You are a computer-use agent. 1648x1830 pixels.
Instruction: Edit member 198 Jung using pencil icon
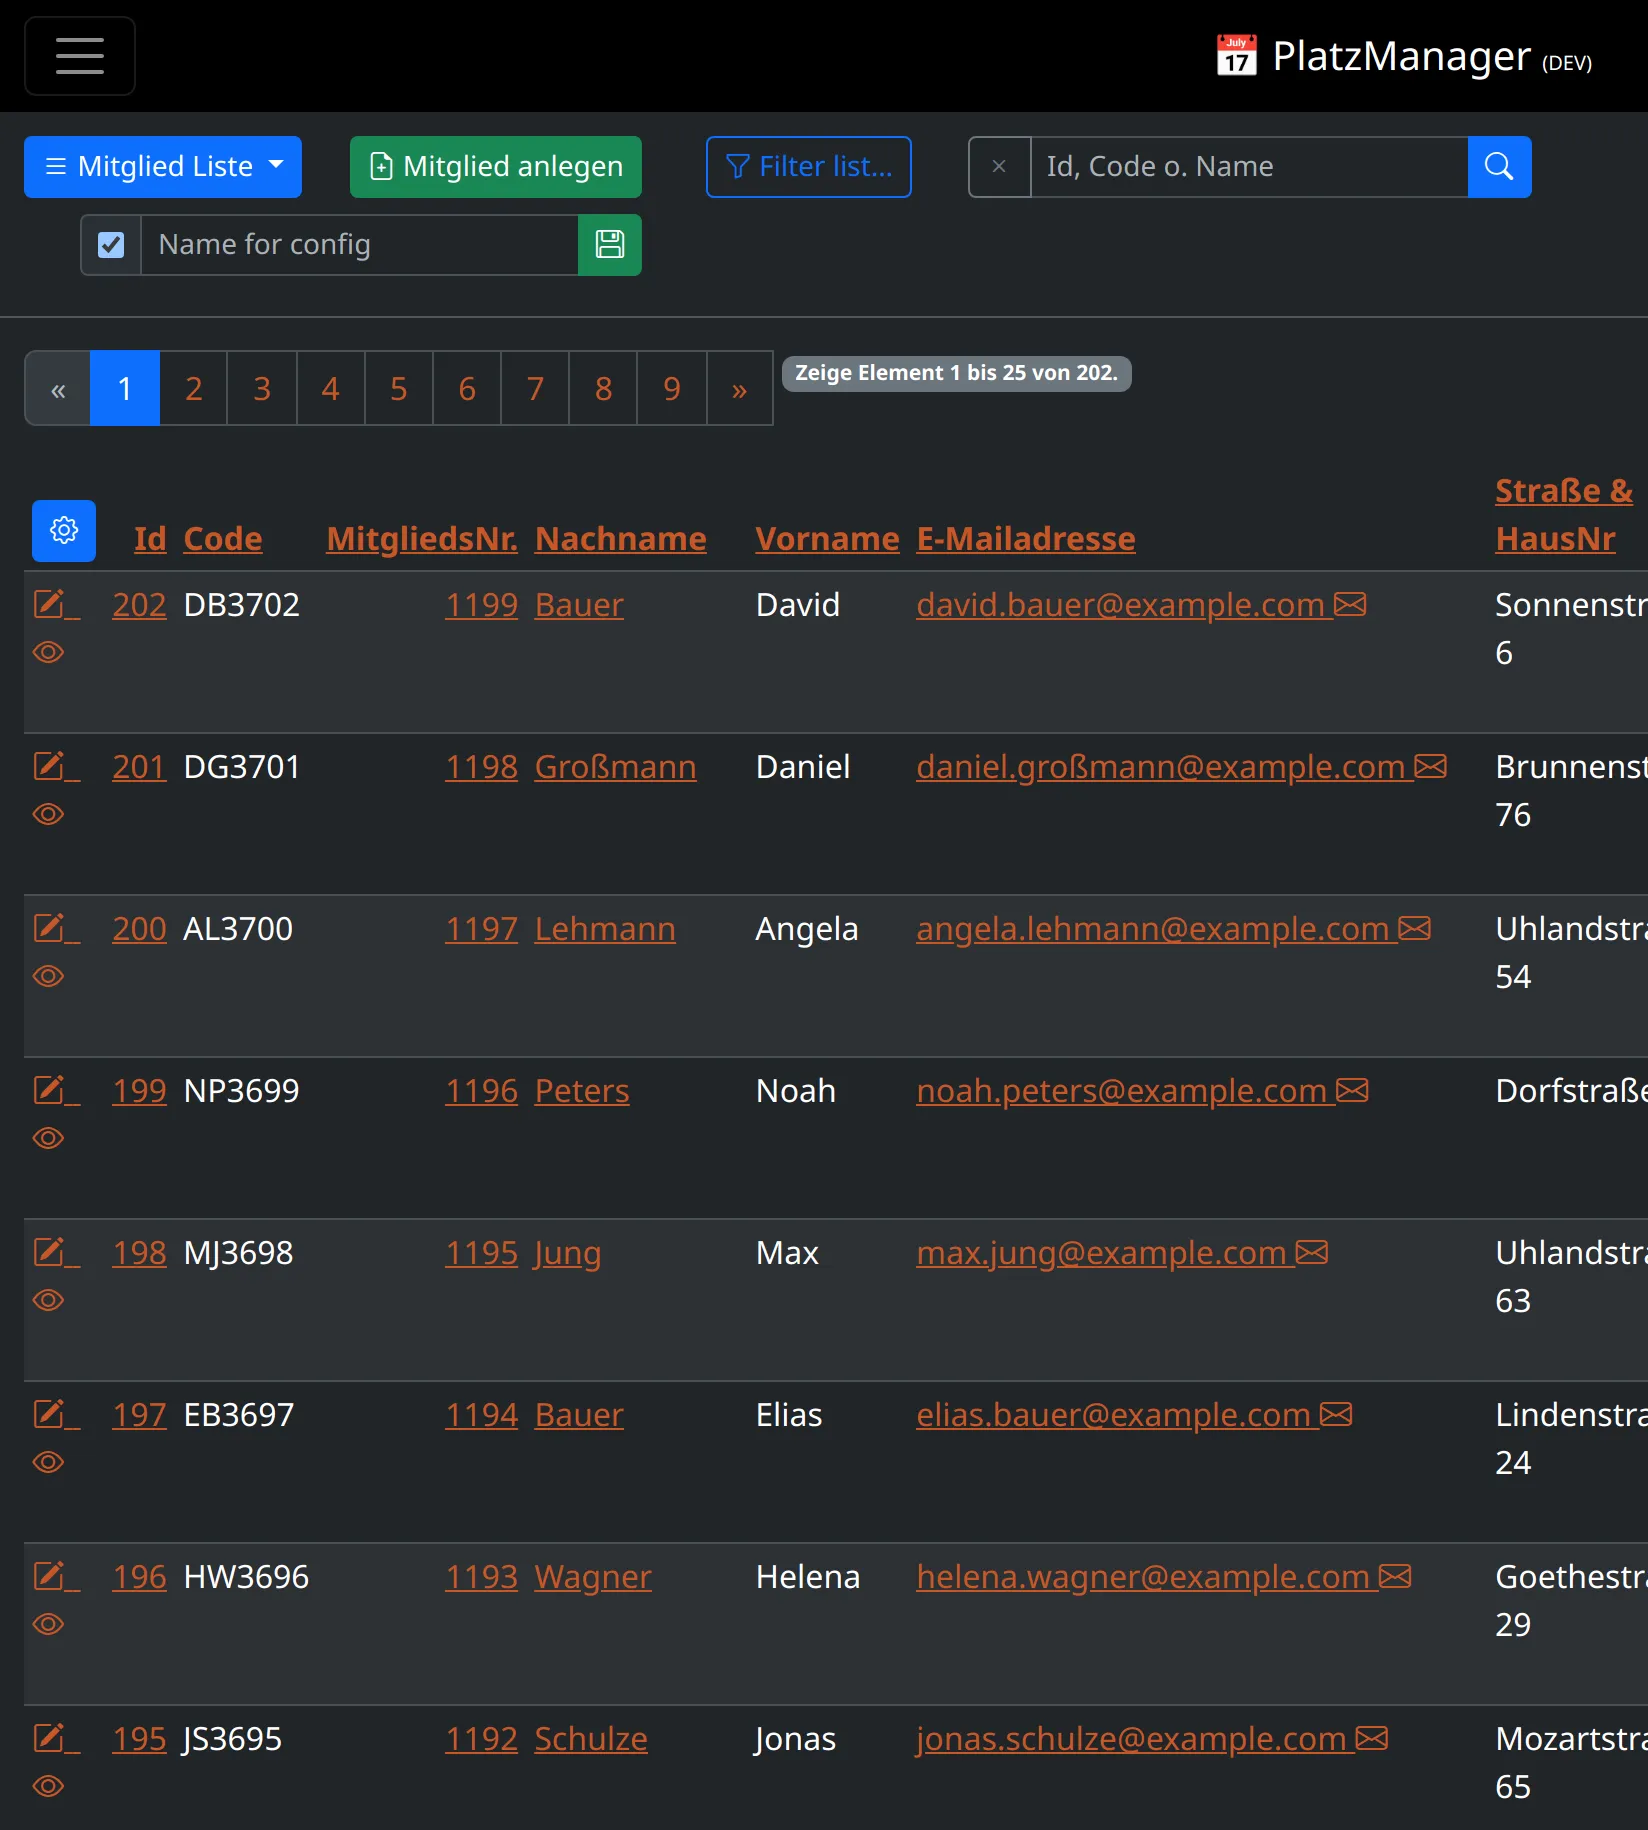click(x=48, y=1252)
